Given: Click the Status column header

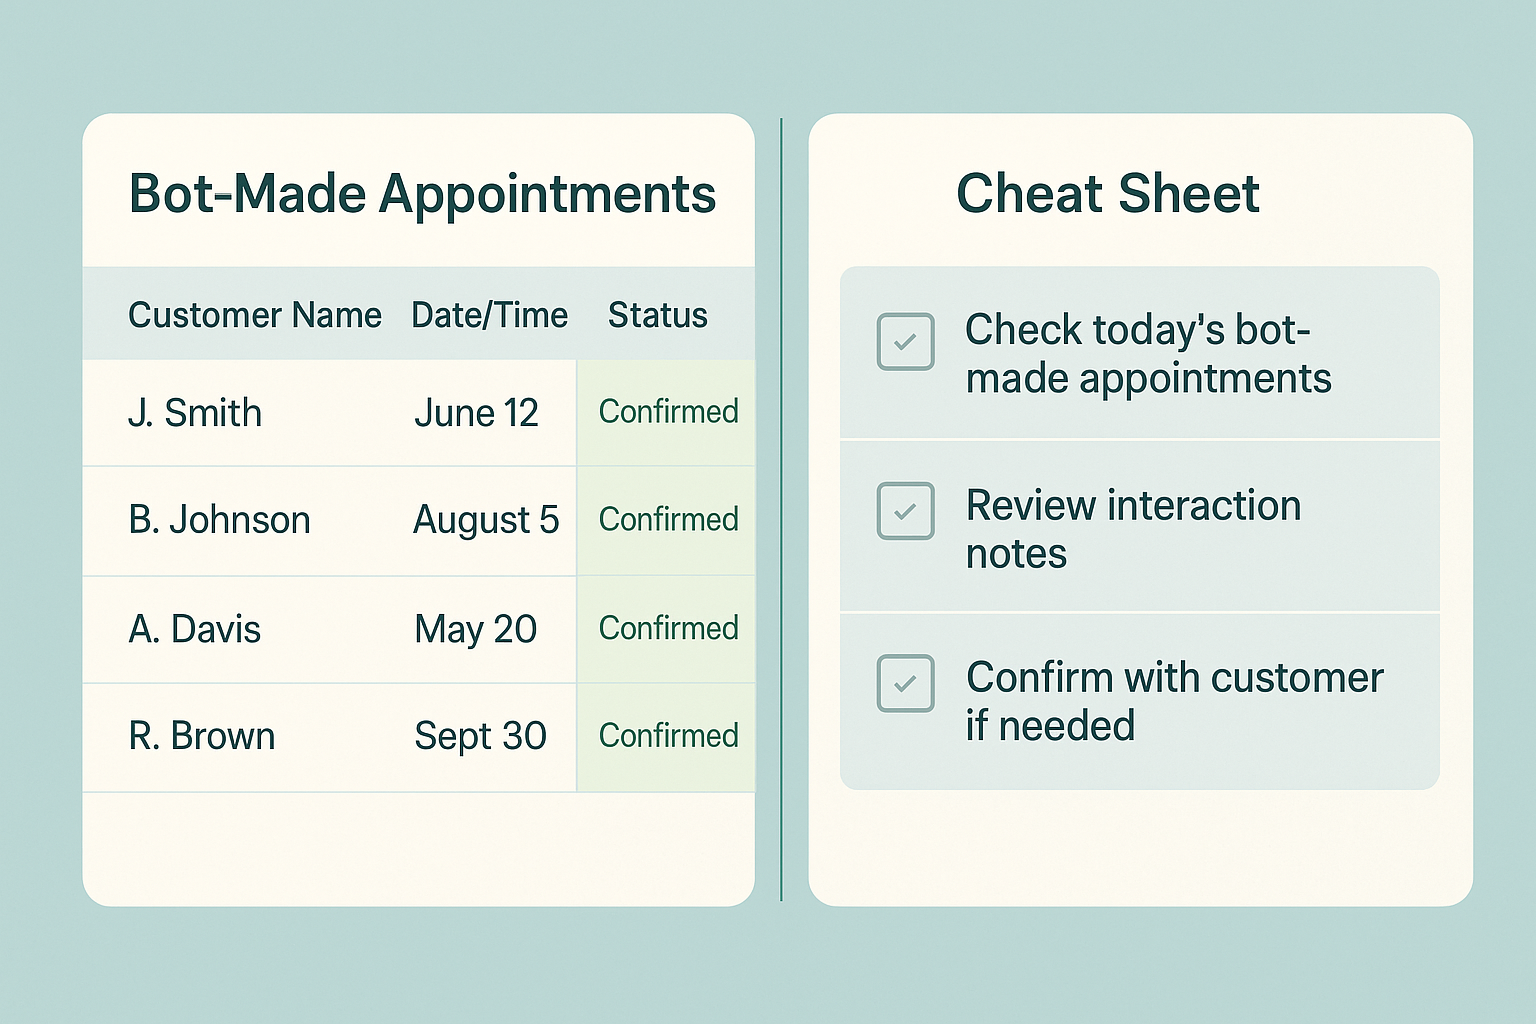Looking at the screenshot, I should (x=658, y=315).
